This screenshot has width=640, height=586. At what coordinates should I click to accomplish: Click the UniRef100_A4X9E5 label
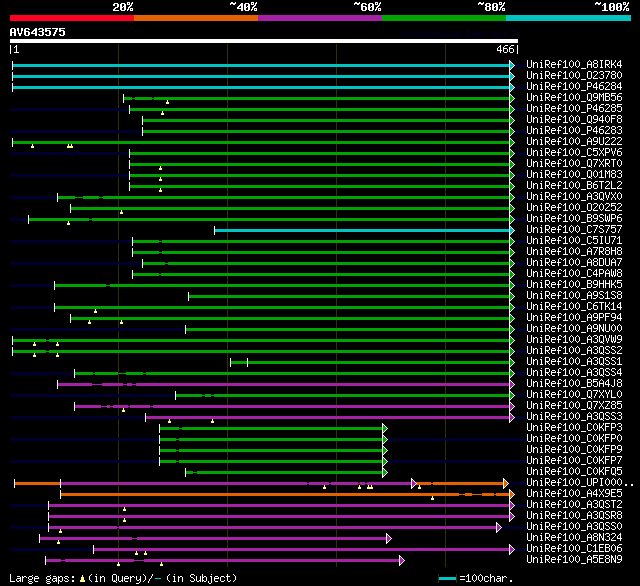(x=574, y=494)
